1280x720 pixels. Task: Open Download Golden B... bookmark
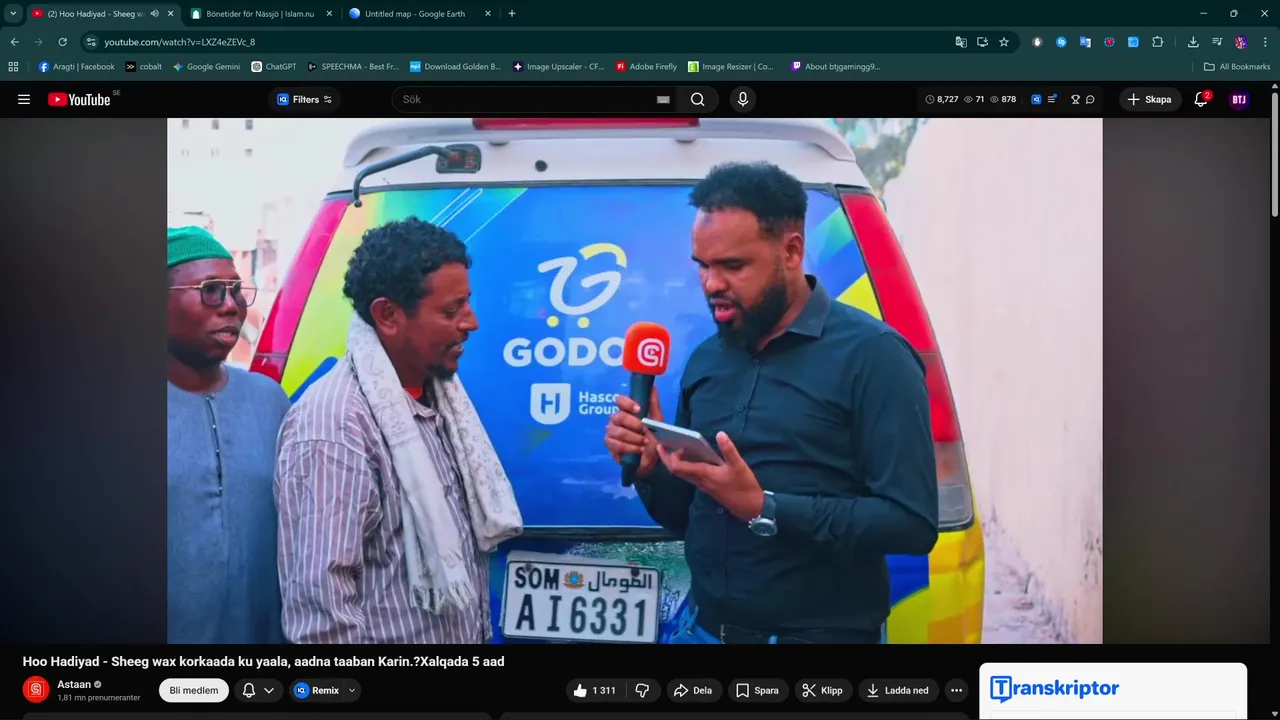coord(456,67)
